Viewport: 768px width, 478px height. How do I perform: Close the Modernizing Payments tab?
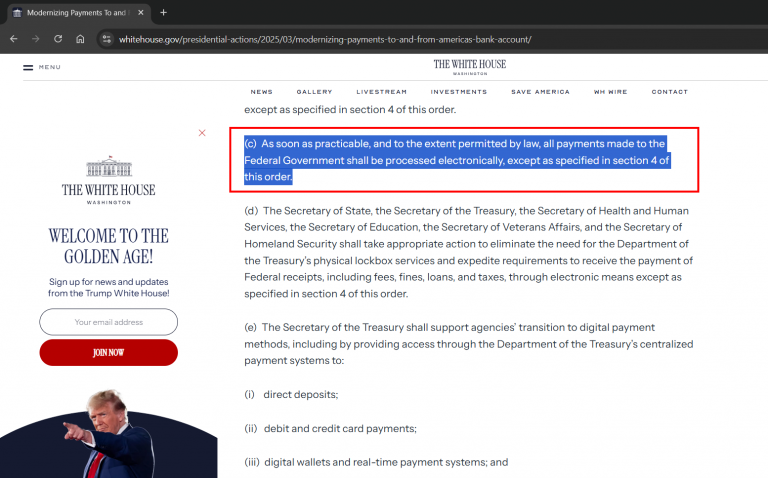click(x=141, y=13)
